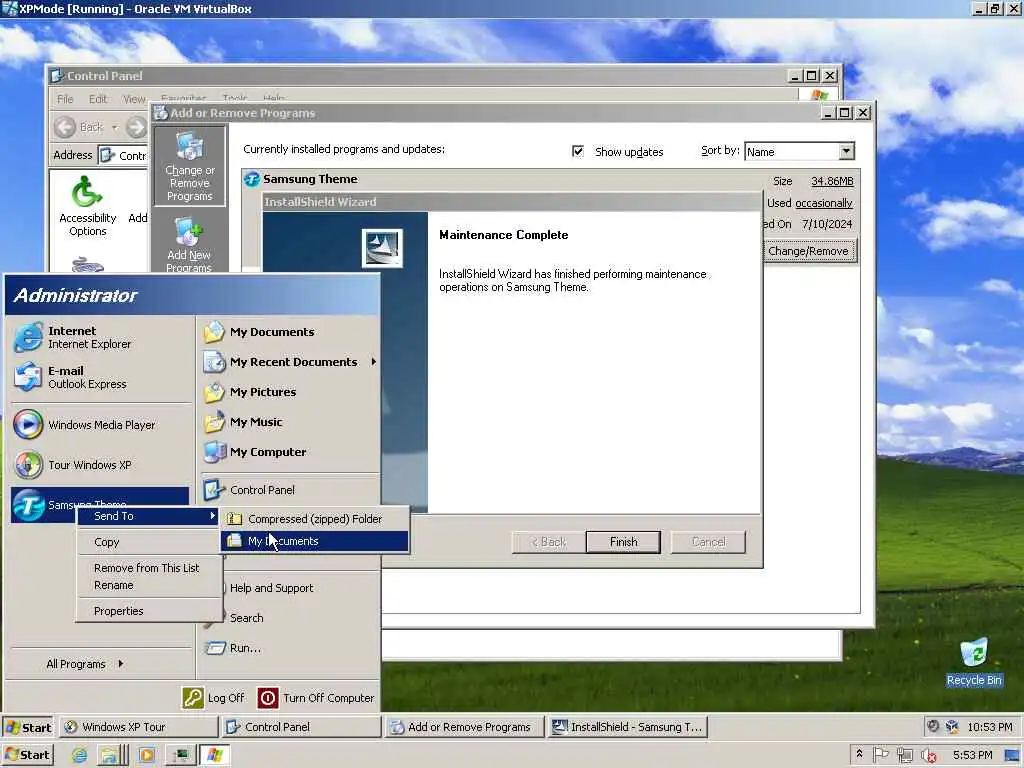Send to Compressed (zipped) Folder
This screenshot has width=1024, height=768.
[x=315, y=519]
